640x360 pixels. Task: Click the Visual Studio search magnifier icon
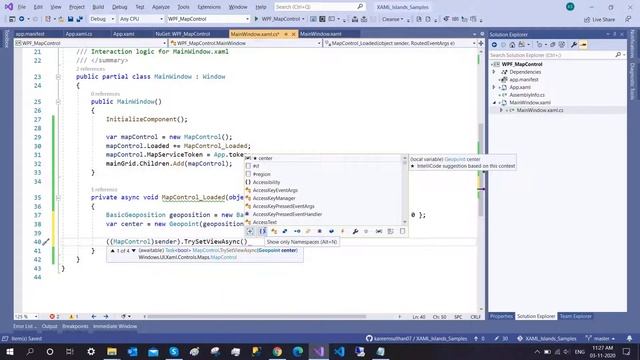pyautogui.click(x=360, y=7)
